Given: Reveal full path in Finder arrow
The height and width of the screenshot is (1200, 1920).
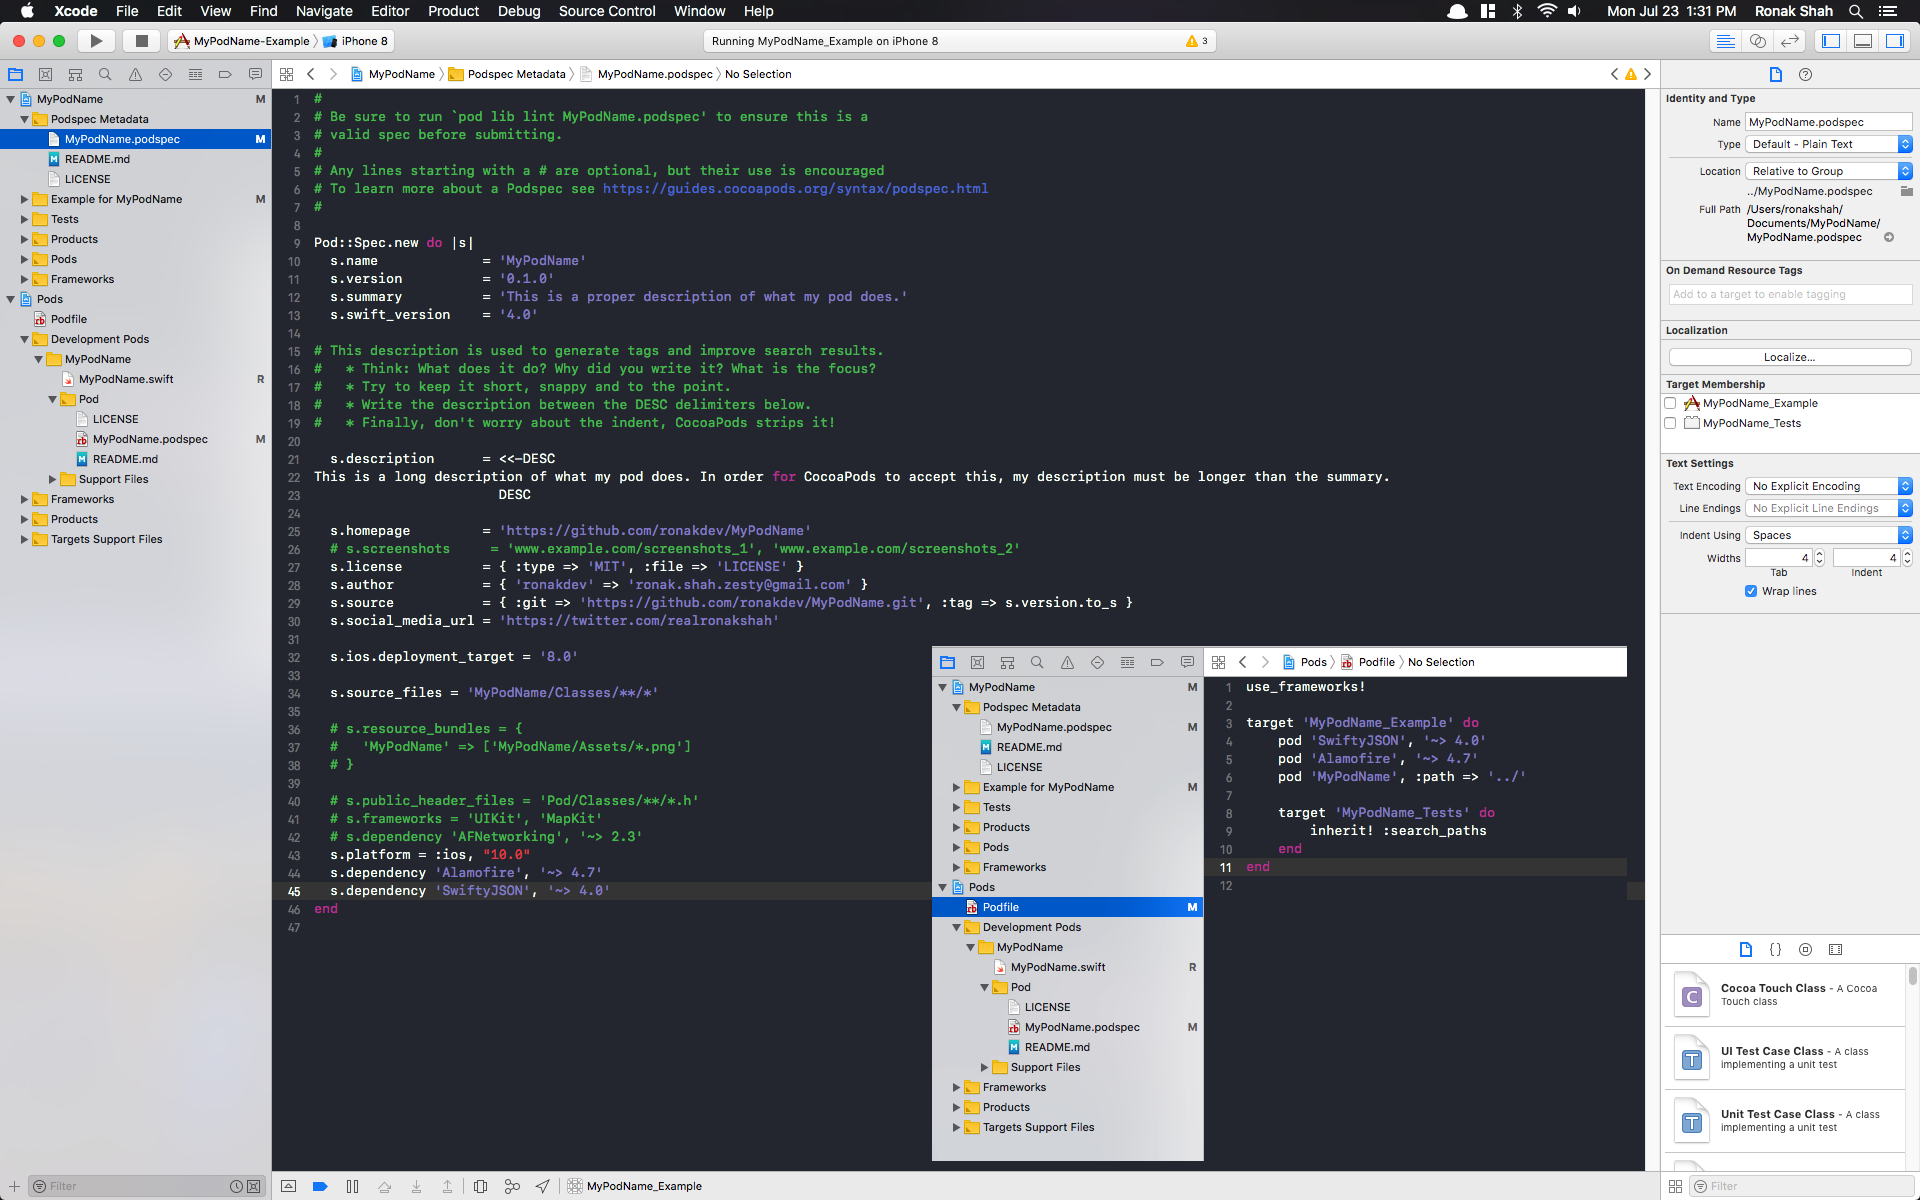Looking at the screenshot, I should [1889, 237].
